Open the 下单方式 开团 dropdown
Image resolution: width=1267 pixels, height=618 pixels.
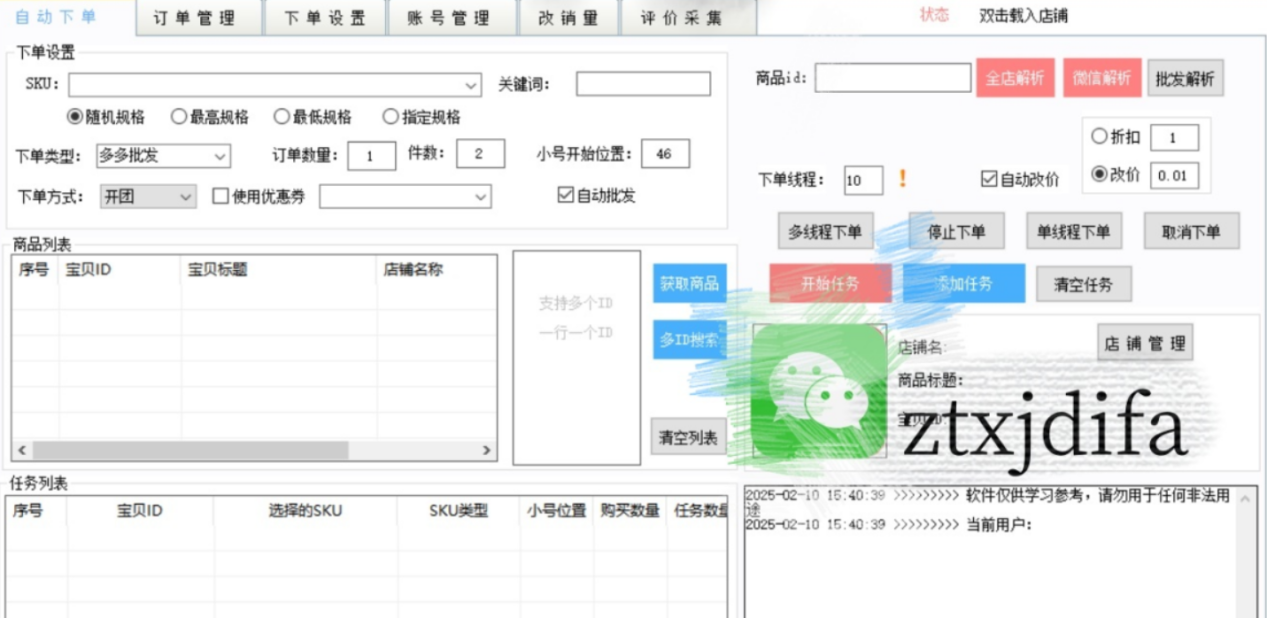[x=186, y=197]
